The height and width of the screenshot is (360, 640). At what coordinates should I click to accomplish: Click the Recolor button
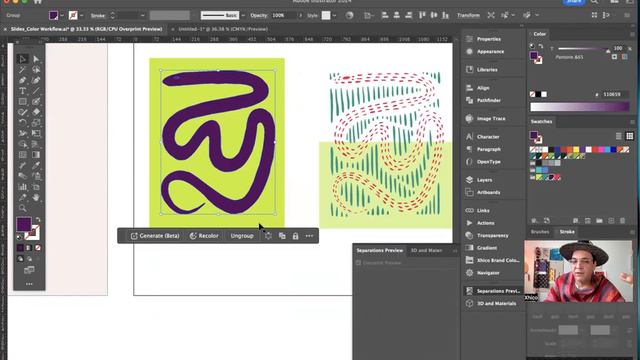204,236
